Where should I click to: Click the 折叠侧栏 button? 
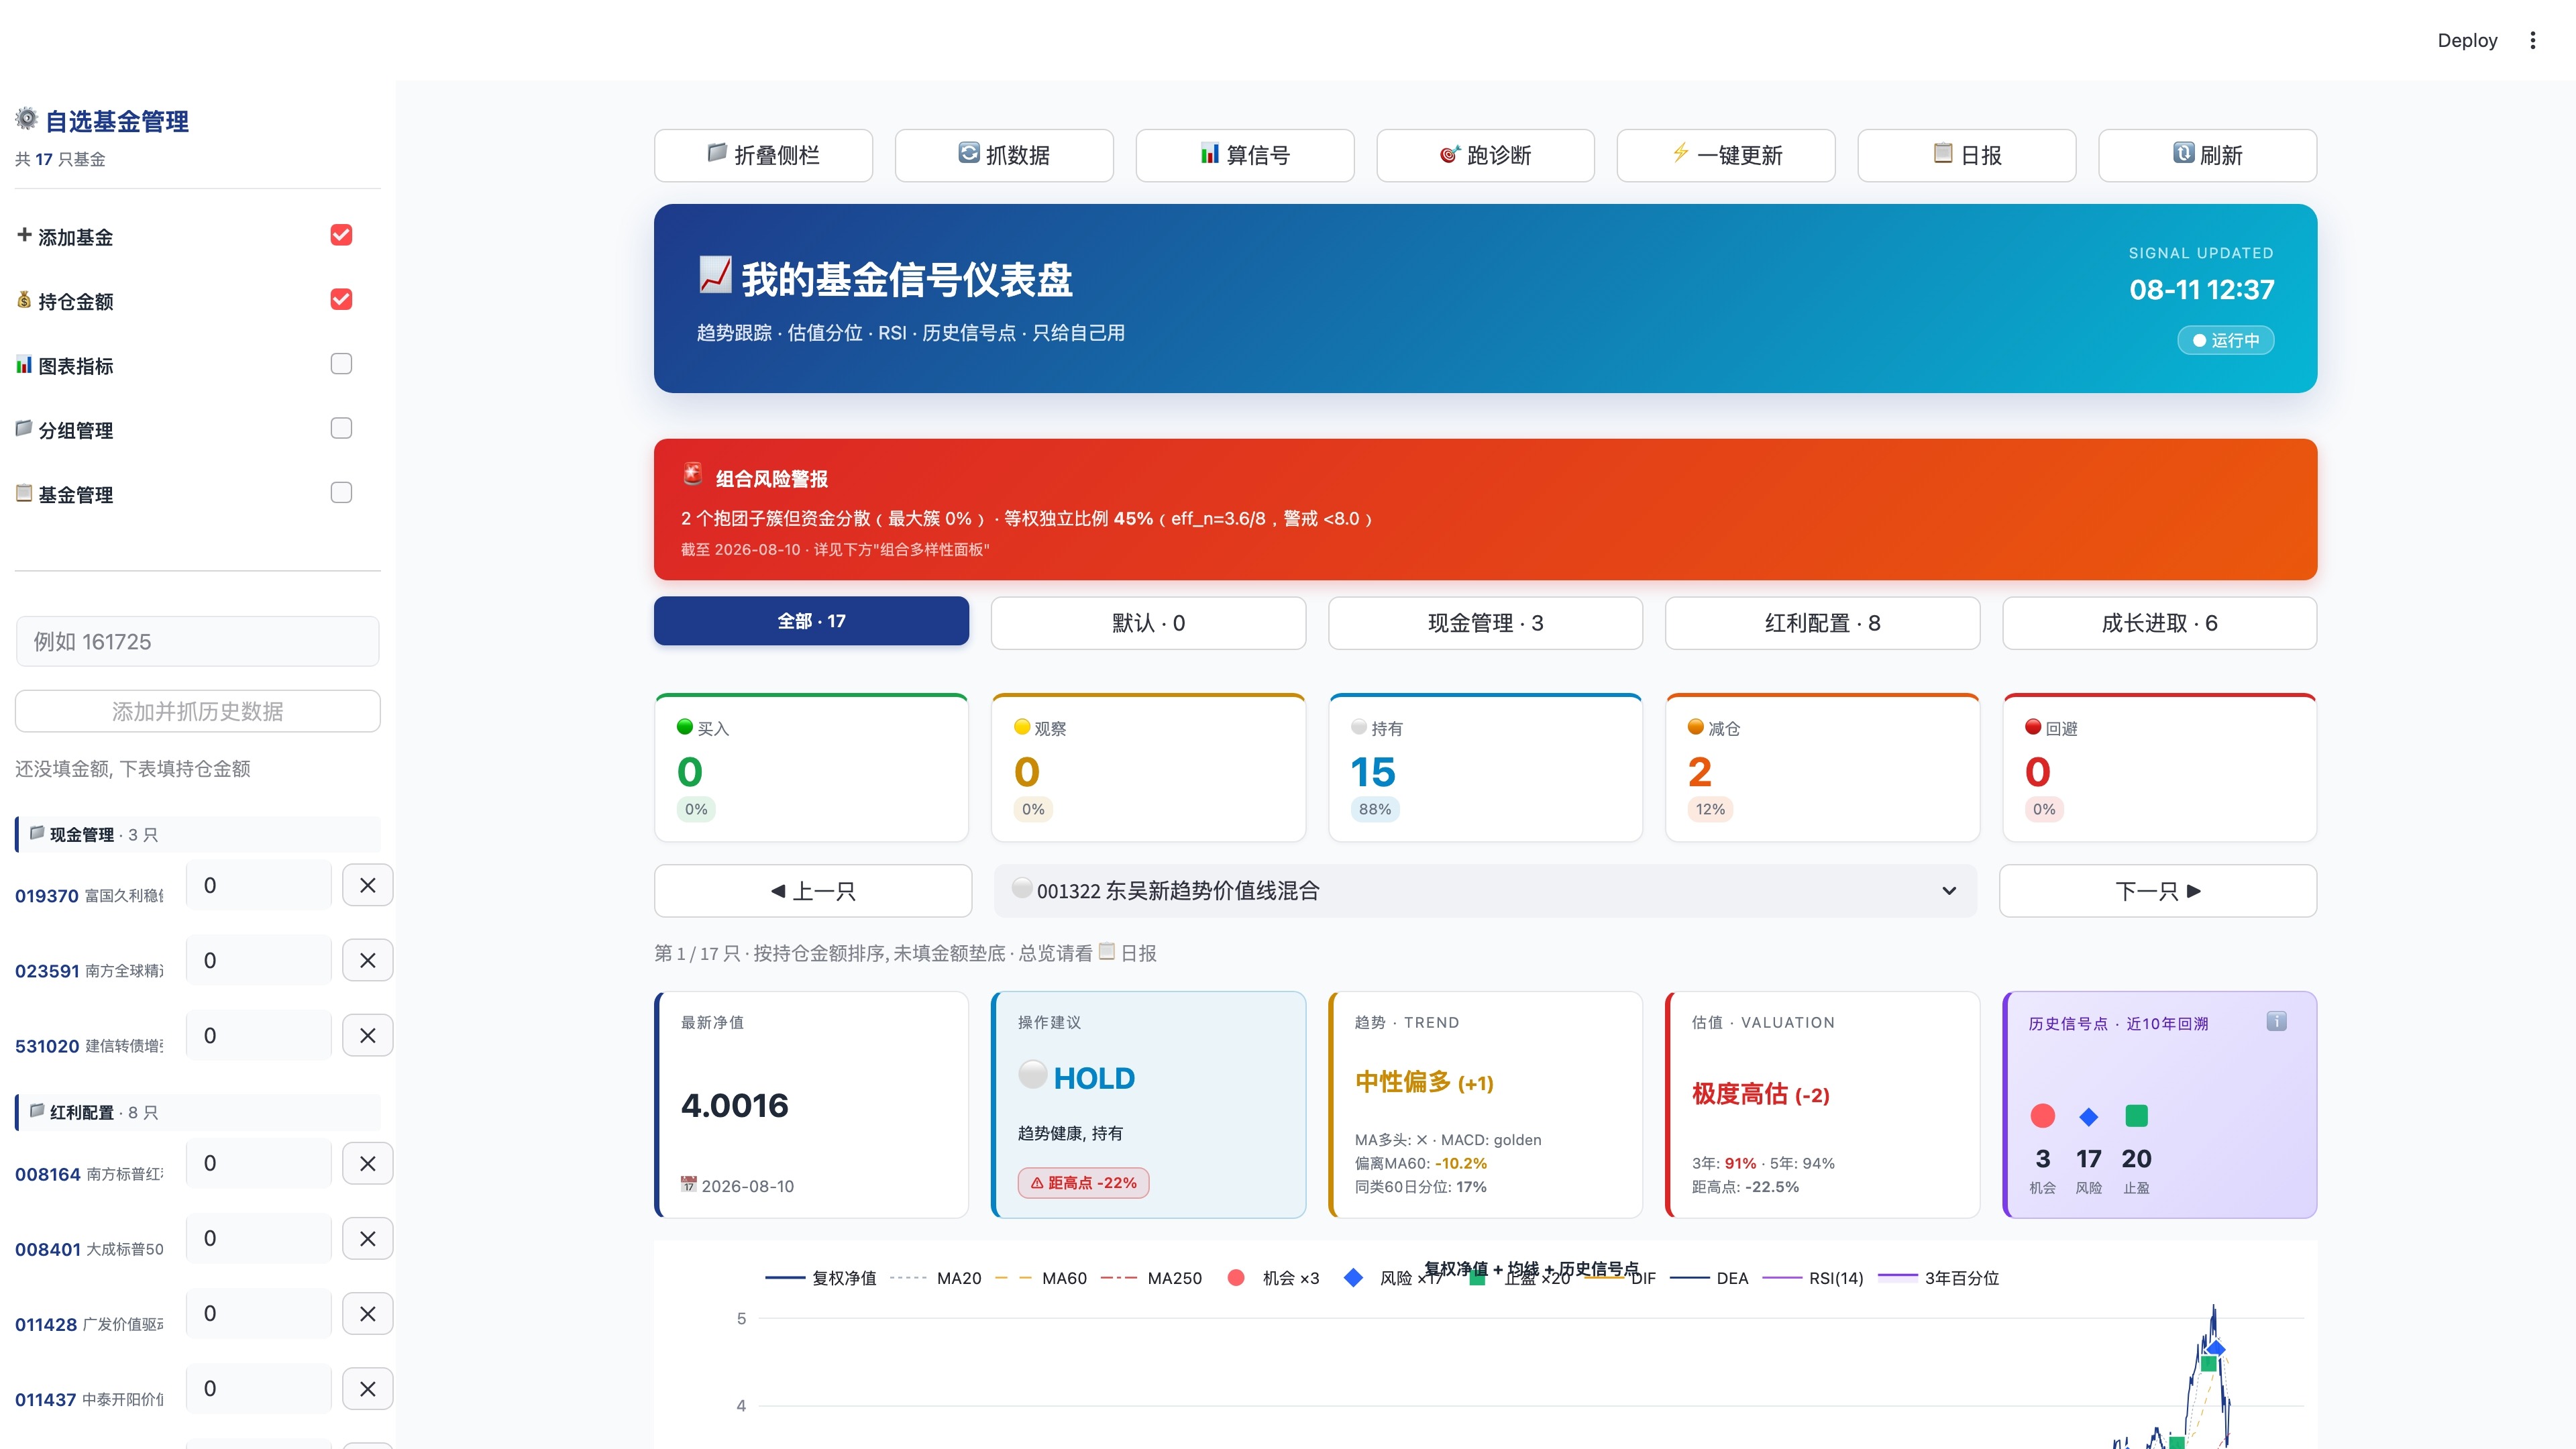pos(763,155)
